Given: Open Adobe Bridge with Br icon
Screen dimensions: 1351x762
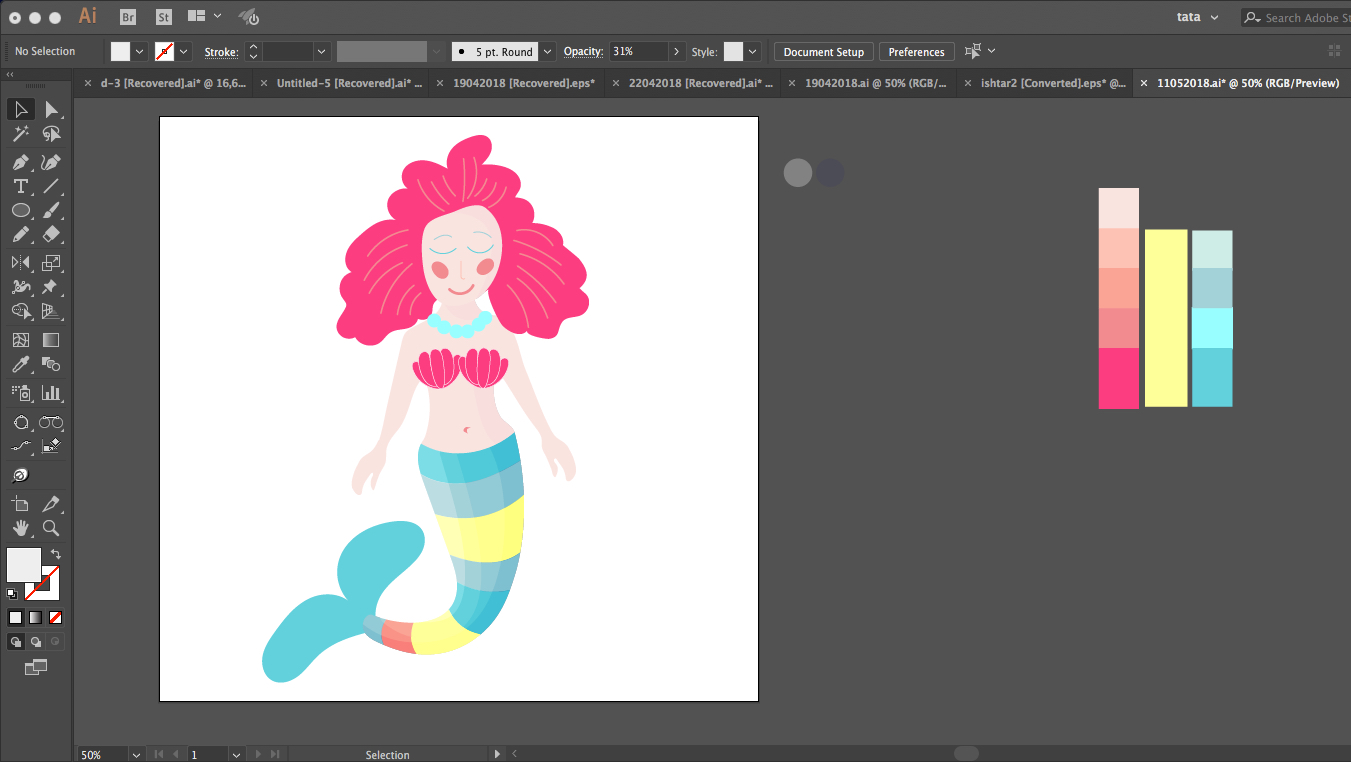Looking at the screenshot, I should pos(128,17).
